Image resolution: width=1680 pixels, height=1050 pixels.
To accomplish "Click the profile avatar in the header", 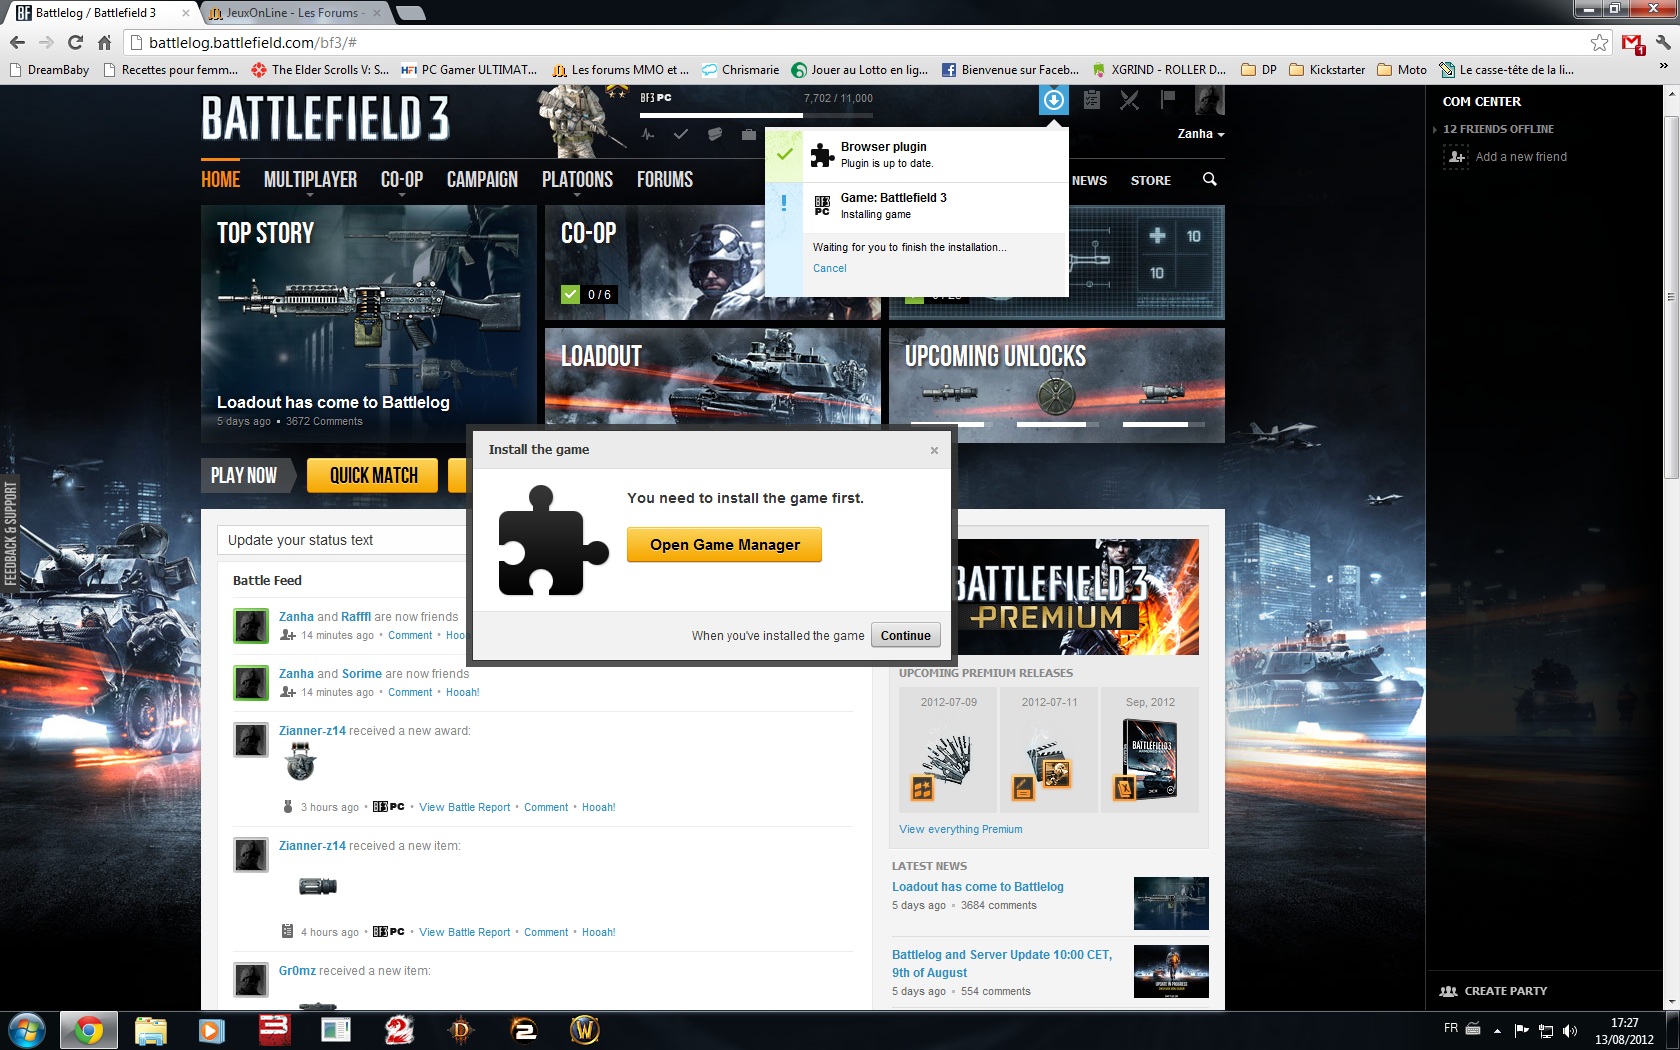I will [x=1210, y=100].
